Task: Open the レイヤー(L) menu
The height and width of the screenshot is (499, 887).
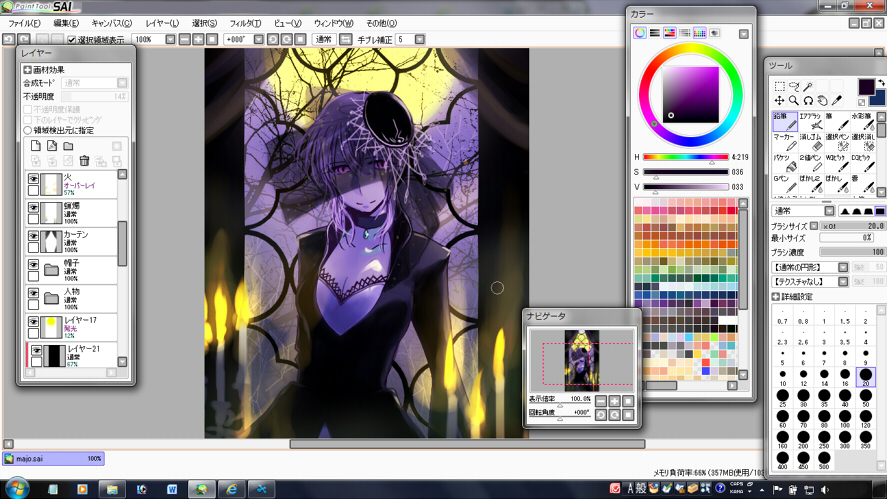Action: [x=162, y=23]
